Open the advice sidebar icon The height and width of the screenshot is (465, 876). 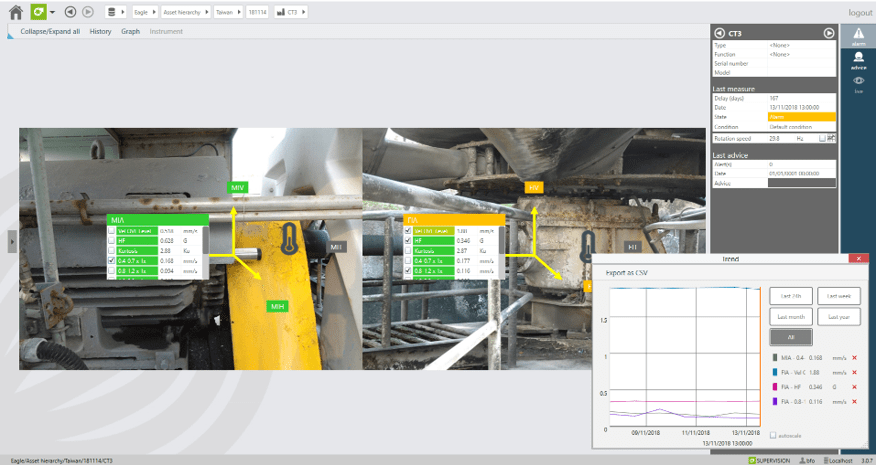(x=858, y=60)
